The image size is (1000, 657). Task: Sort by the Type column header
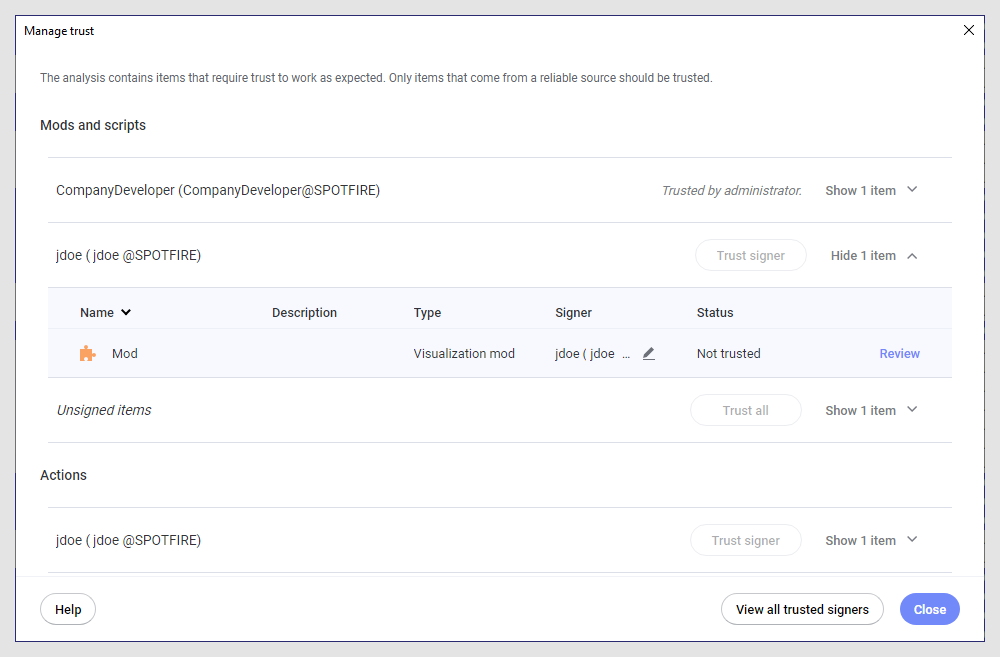[427, 313]
